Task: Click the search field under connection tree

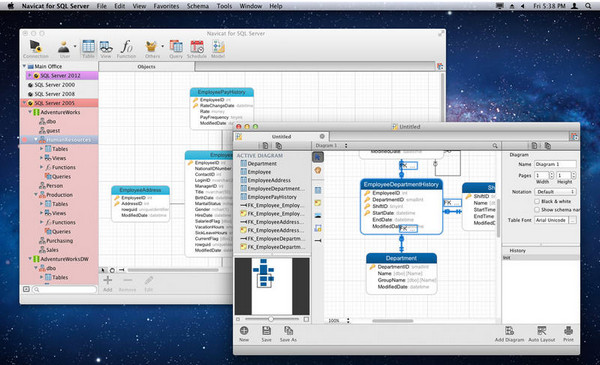Action: (64, 290)
